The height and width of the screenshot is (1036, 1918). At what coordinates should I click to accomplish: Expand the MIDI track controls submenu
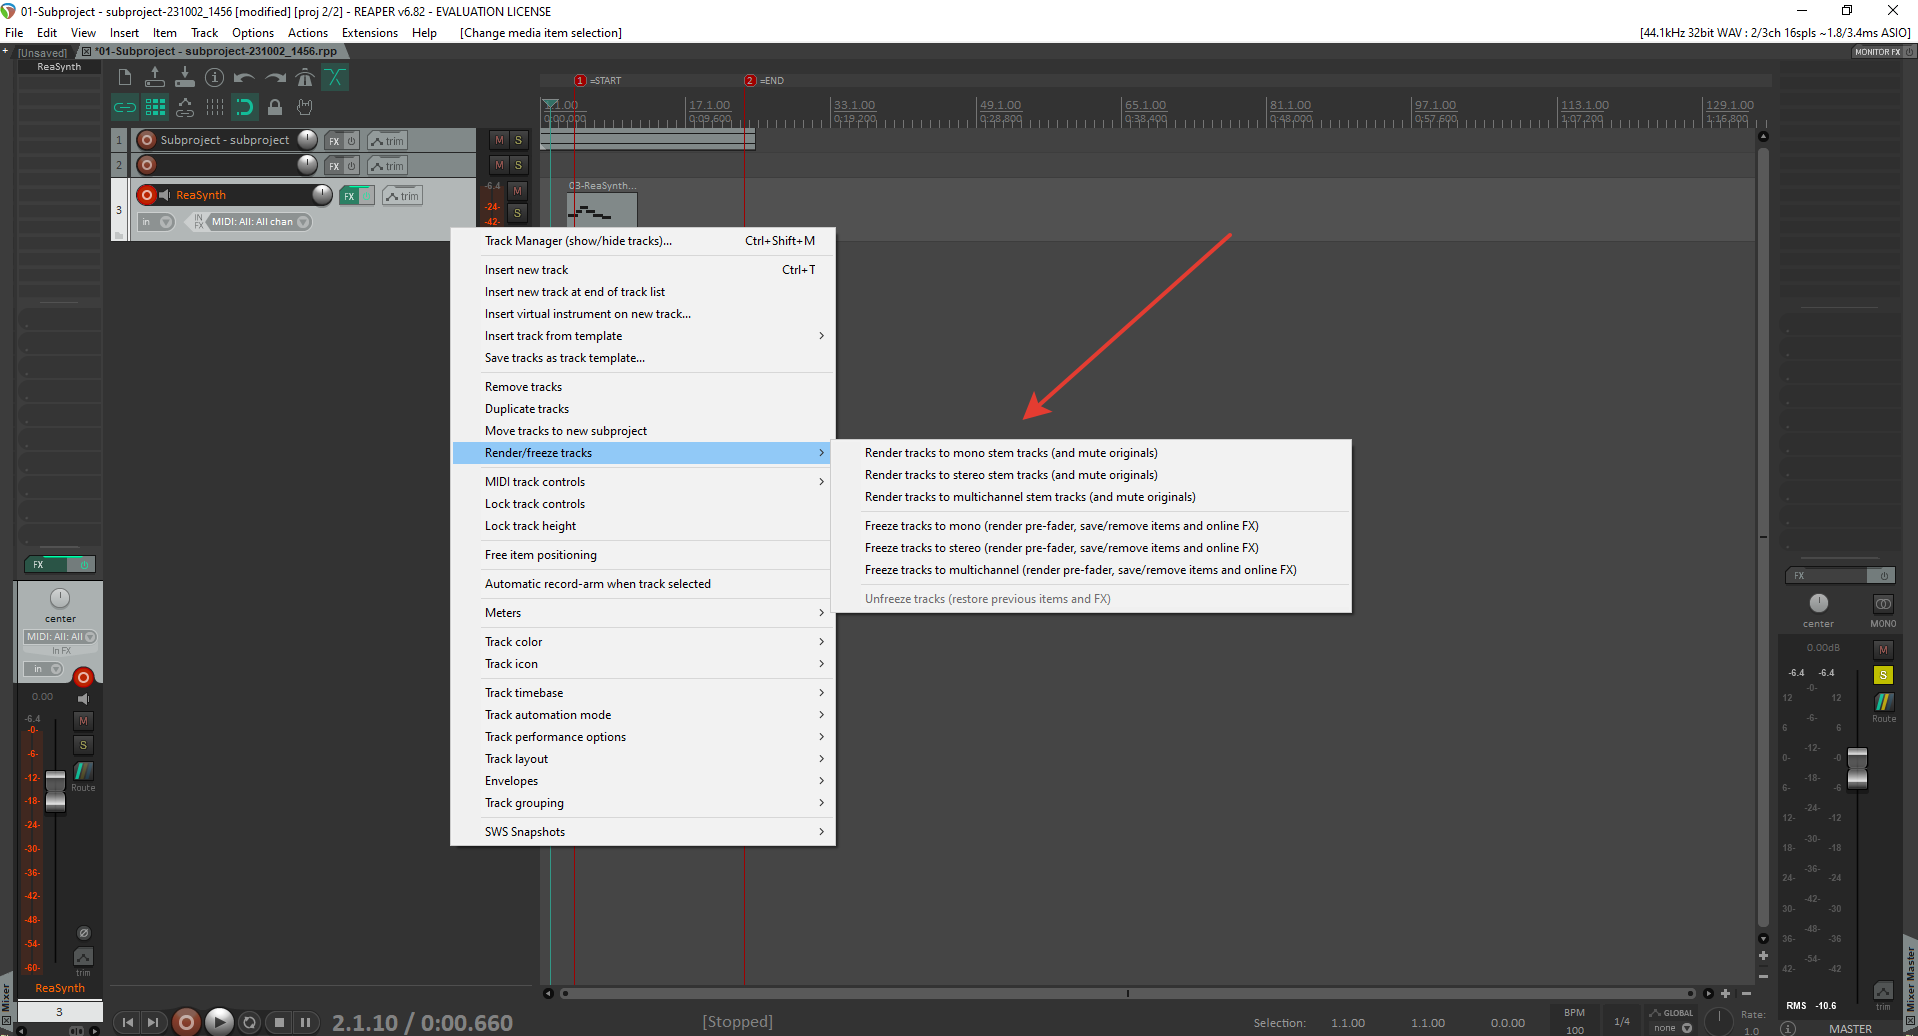coord(642,482)
